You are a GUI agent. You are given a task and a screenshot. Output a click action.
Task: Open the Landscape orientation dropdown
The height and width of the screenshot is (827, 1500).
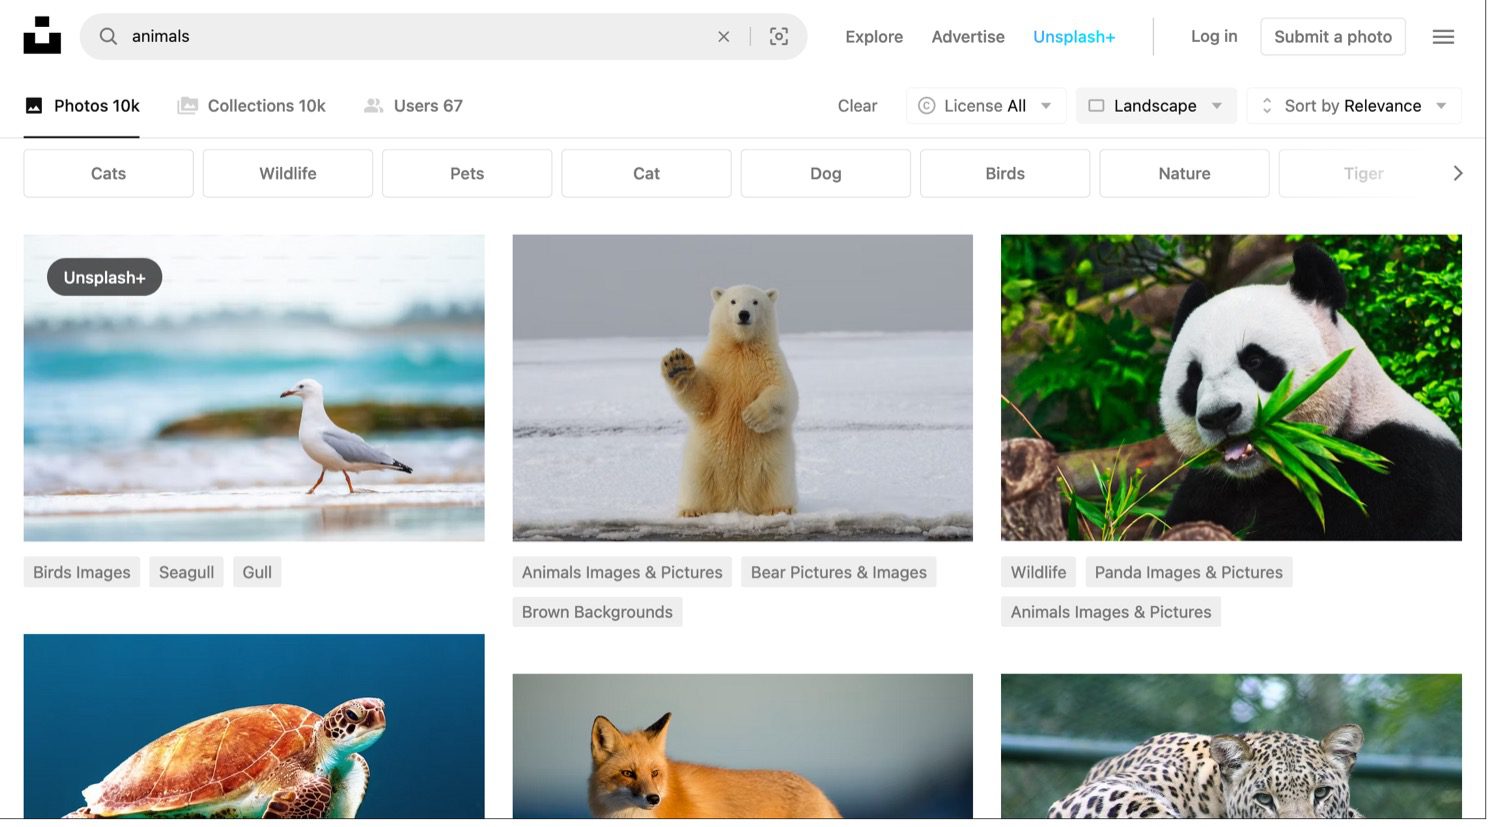click(1156, 105)
